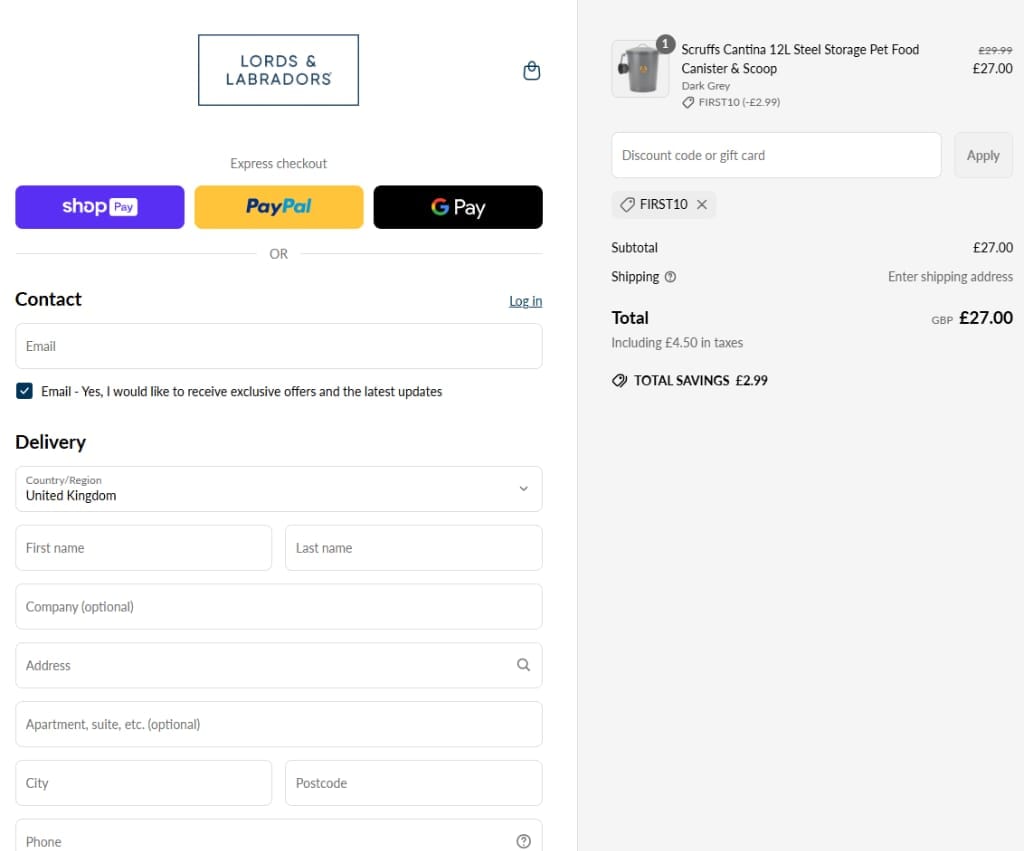Click the Total £27.00 amount
1024x851 pixels.
pos(985,318)
